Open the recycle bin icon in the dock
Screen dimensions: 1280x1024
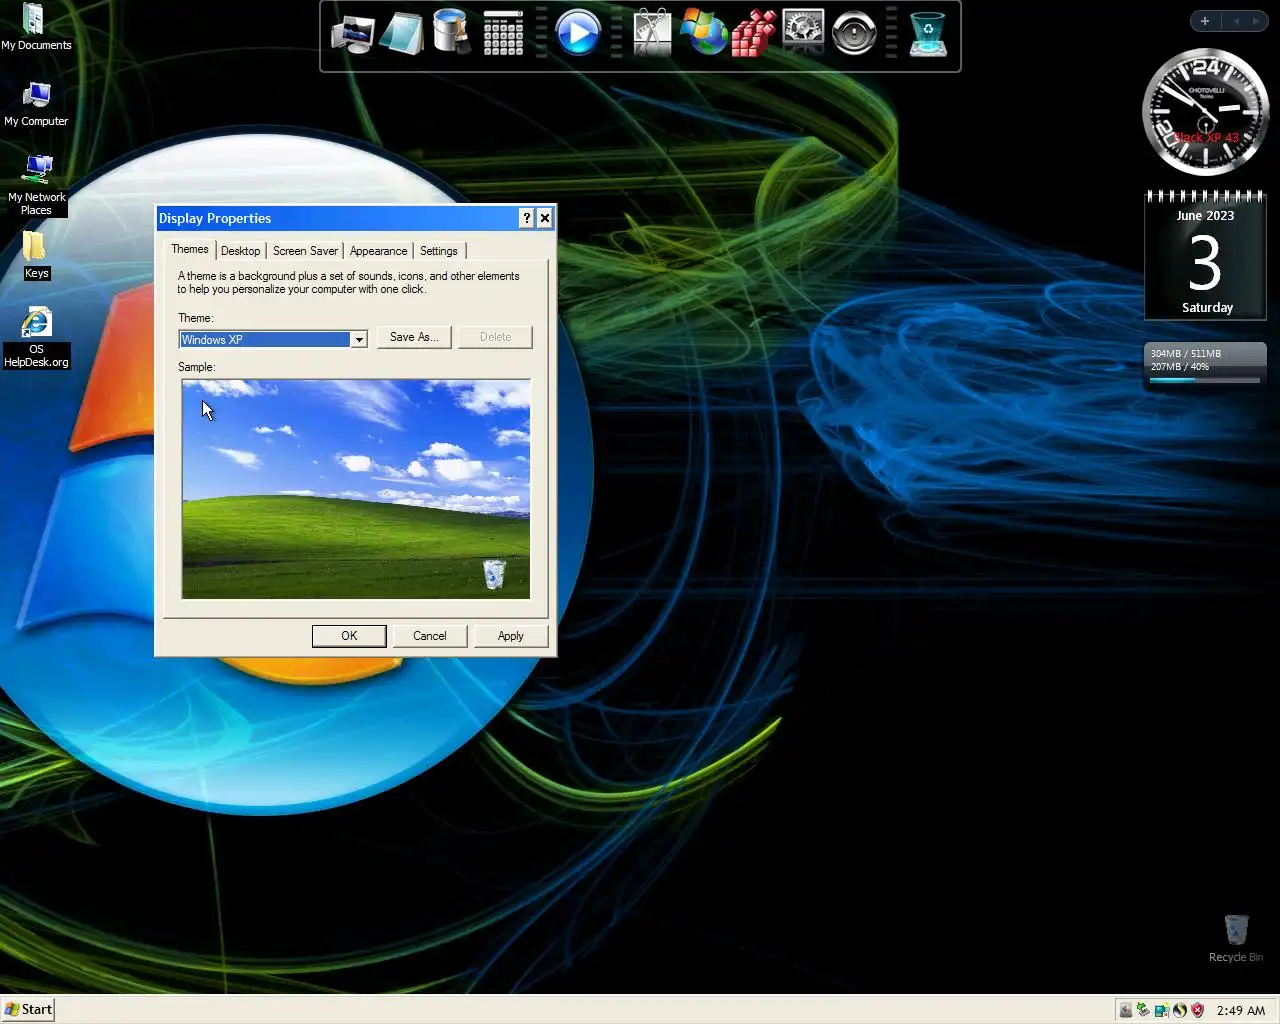928,34
